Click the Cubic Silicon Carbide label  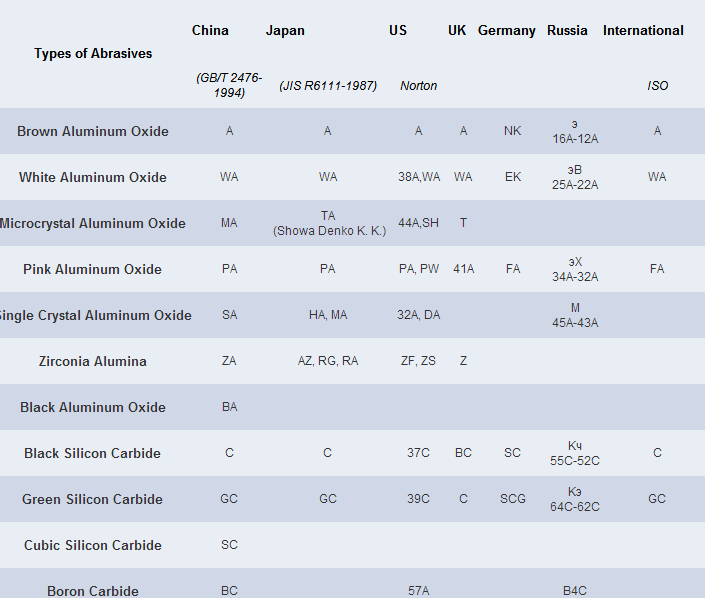[93, 545]
